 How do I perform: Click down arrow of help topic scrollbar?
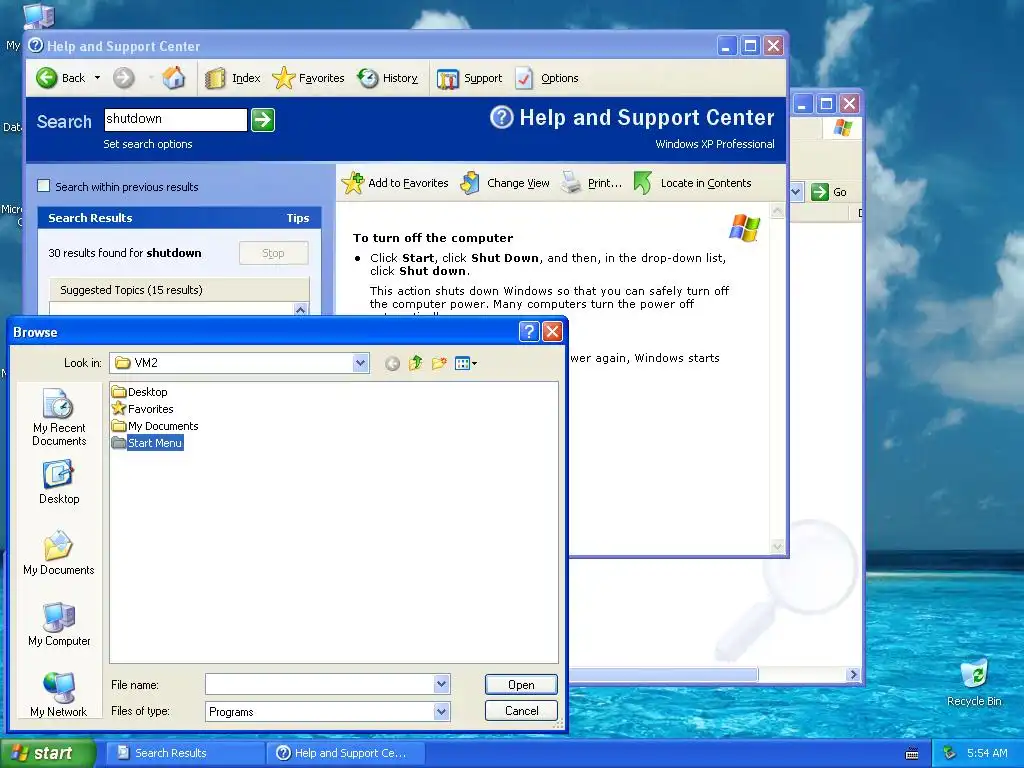coord(777,546)
